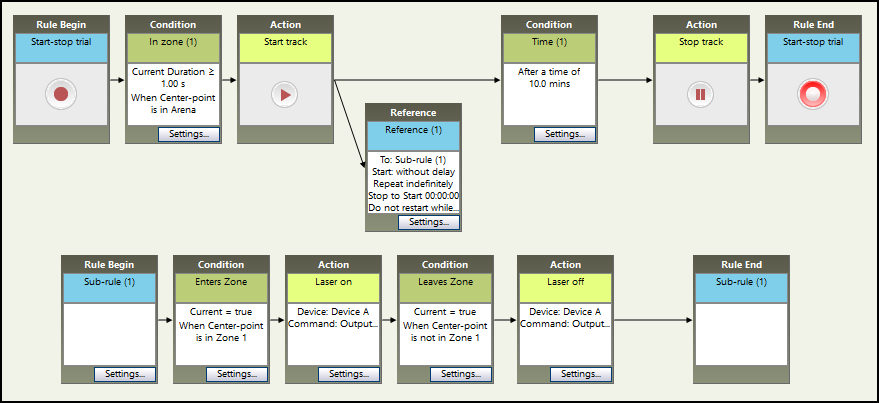879x403 pixels.
Task: Select Sub-rule (1) label in Rule End box
Action: 741,282
